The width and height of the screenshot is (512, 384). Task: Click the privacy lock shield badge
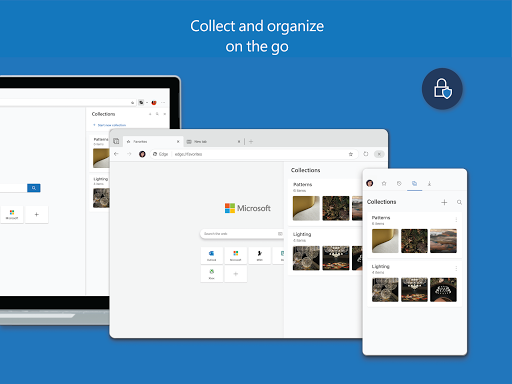(442, 89)
